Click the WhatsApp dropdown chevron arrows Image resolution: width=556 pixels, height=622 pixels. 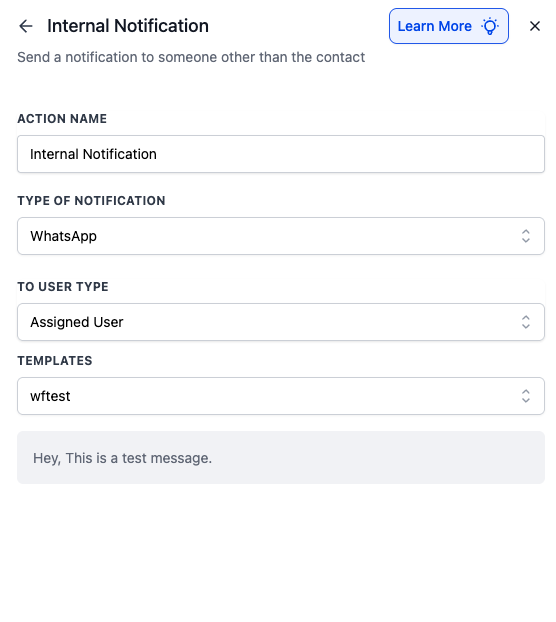click(526, 236)
